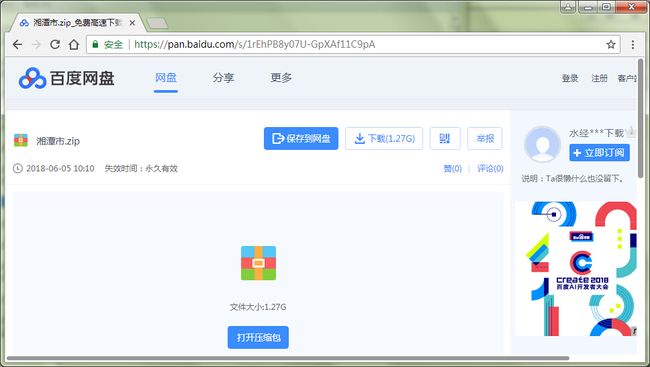Show the QR code for this share
The width and height of the screenshot is (650, 367).
[445, 138]
